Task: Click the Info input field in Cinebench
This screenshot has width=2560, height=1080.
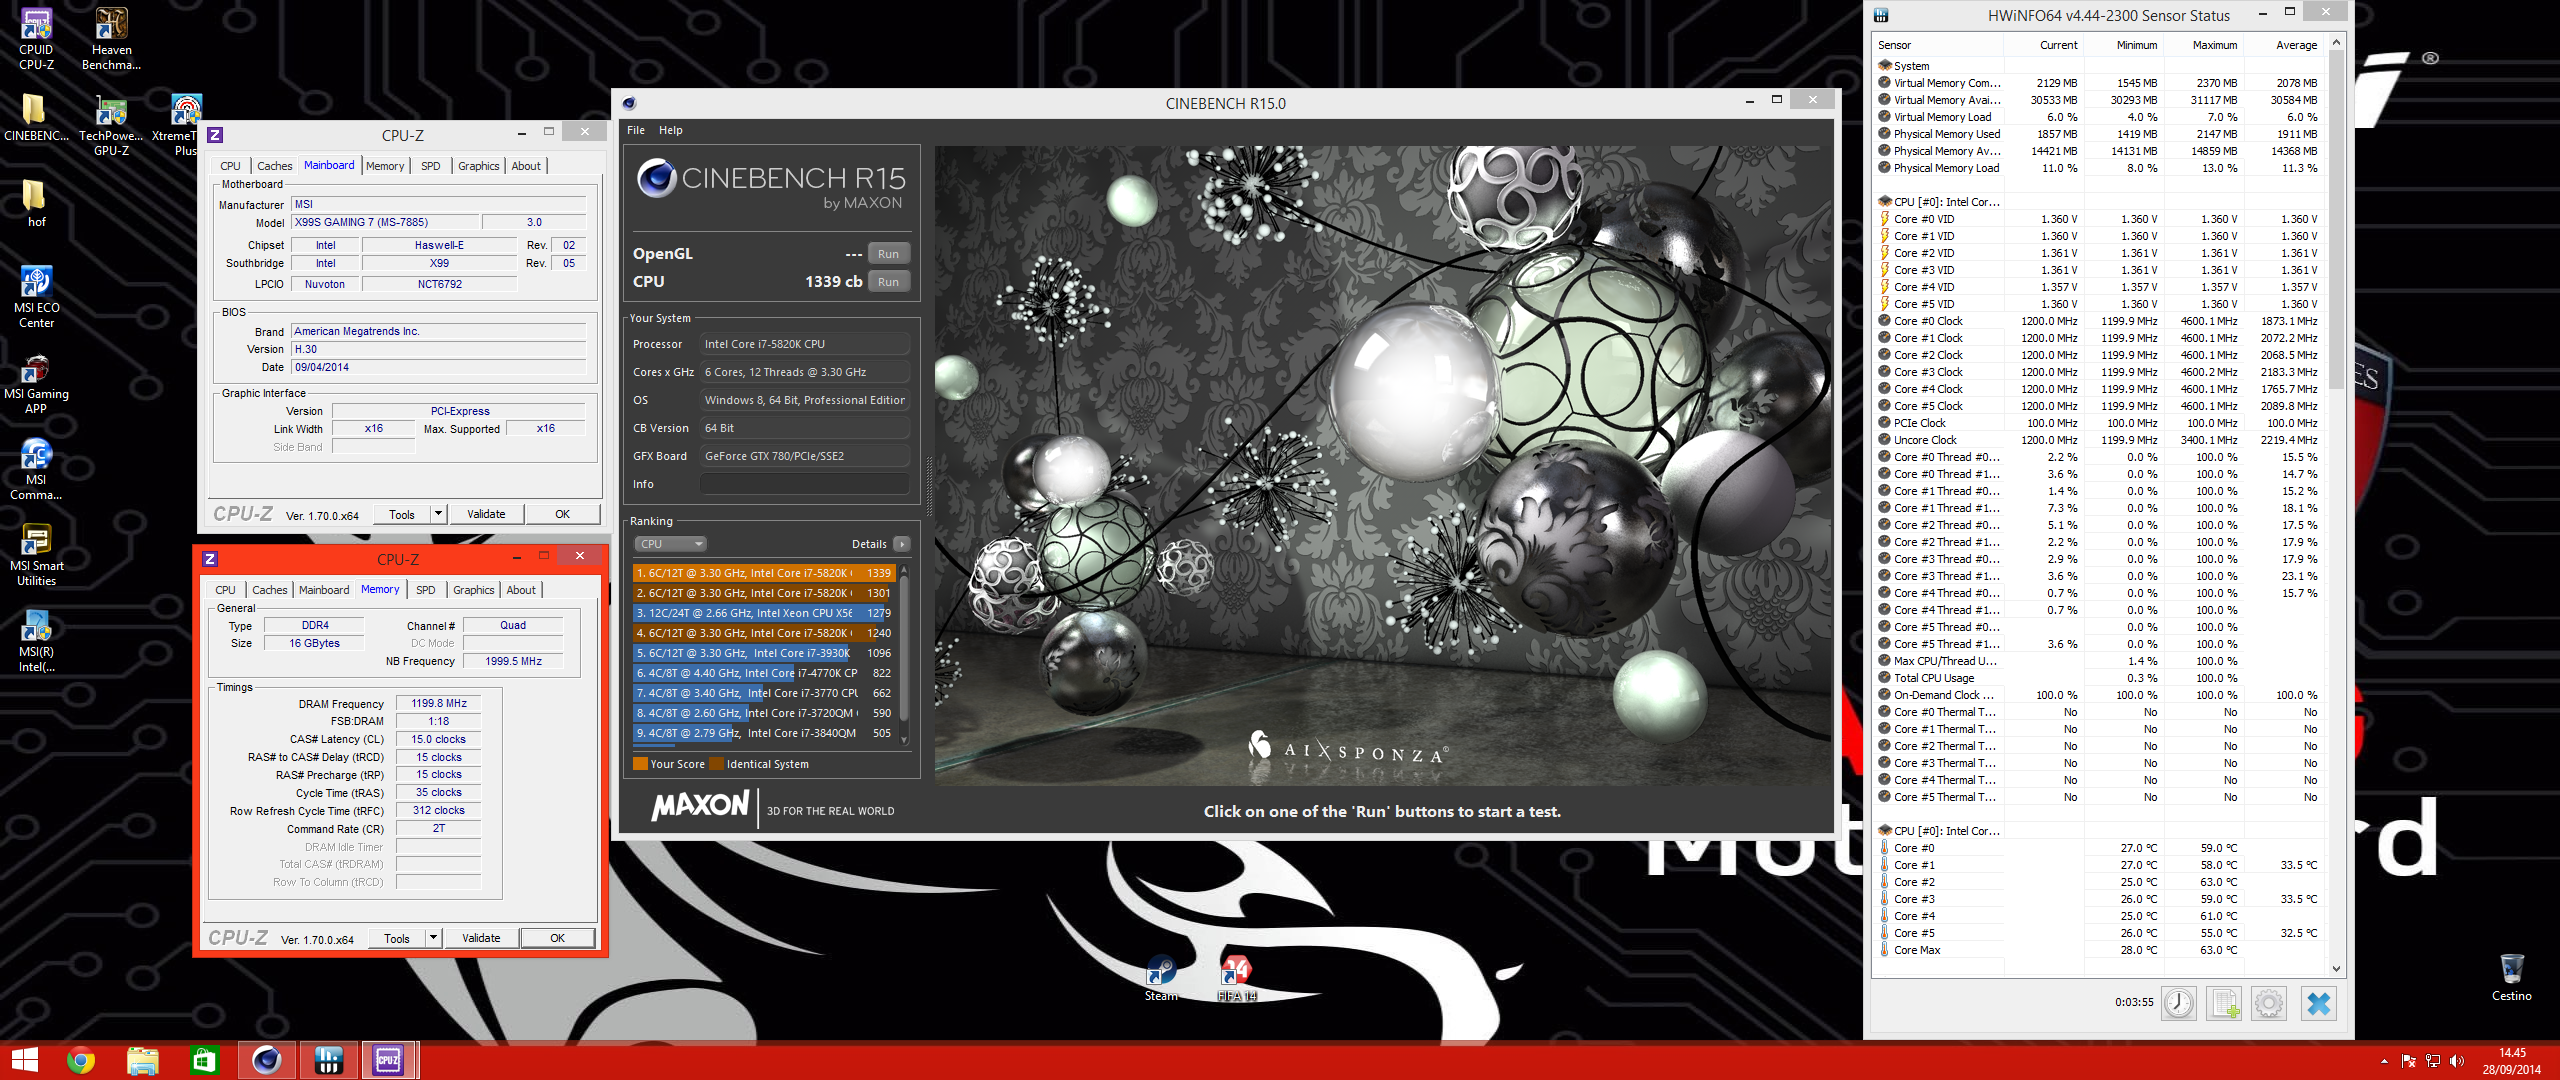Action: 805,484
